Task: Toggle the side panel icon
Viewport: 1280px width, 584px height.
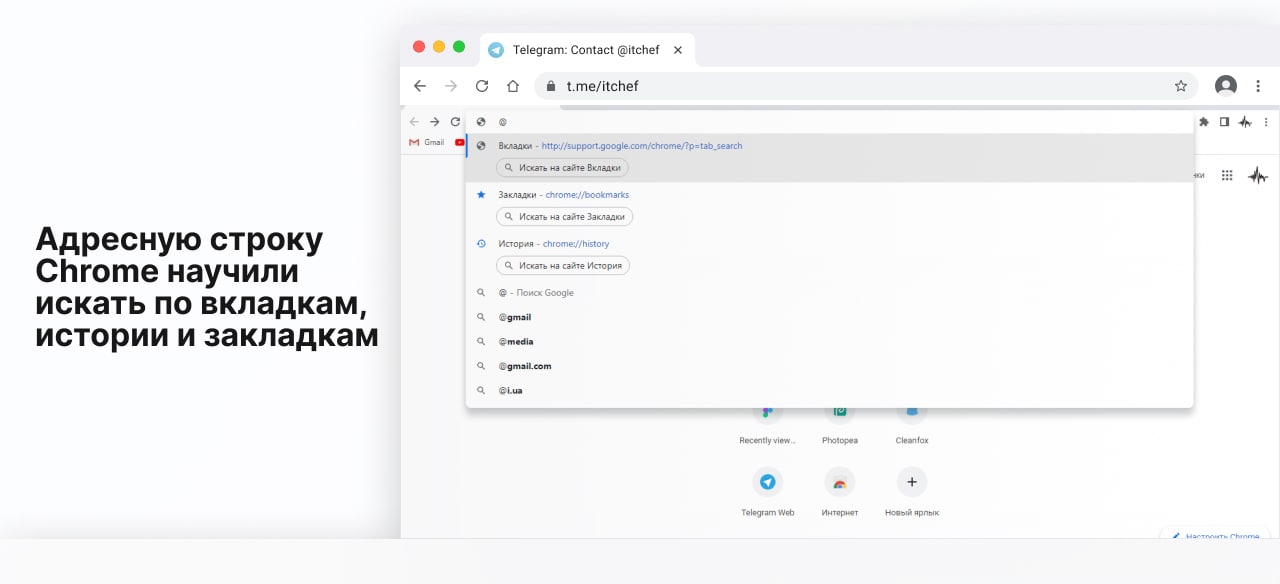Action: click(x=1224, y=122)
